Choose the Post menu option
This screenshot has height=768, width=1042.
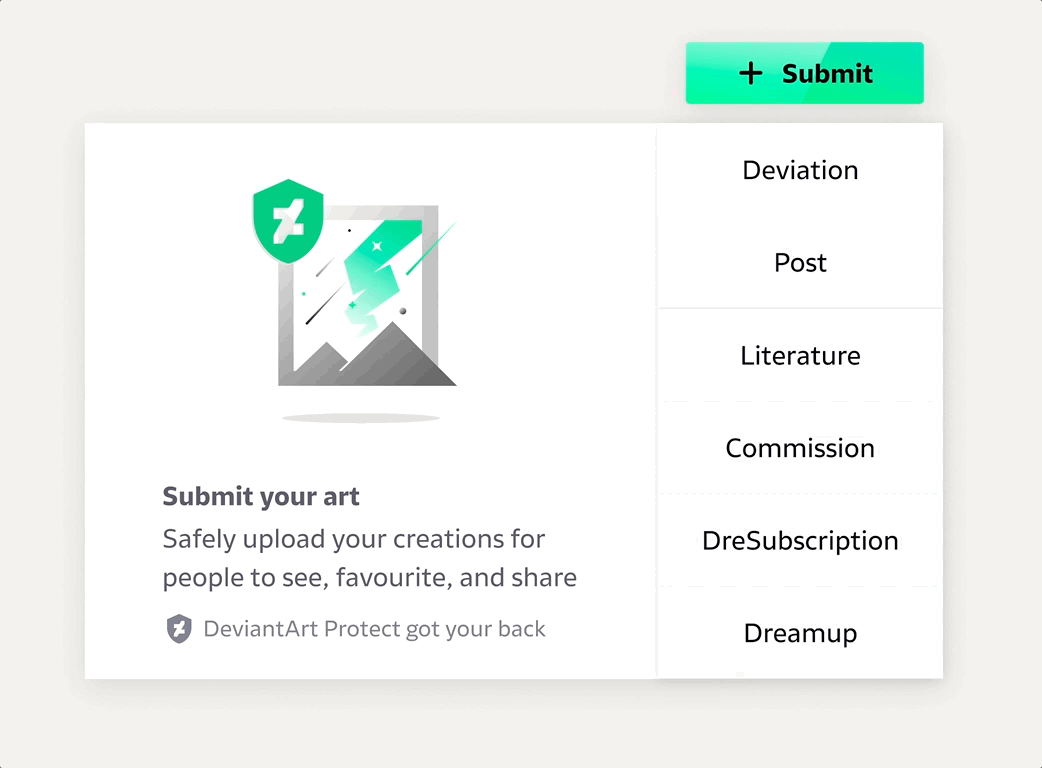click(800, 263)
